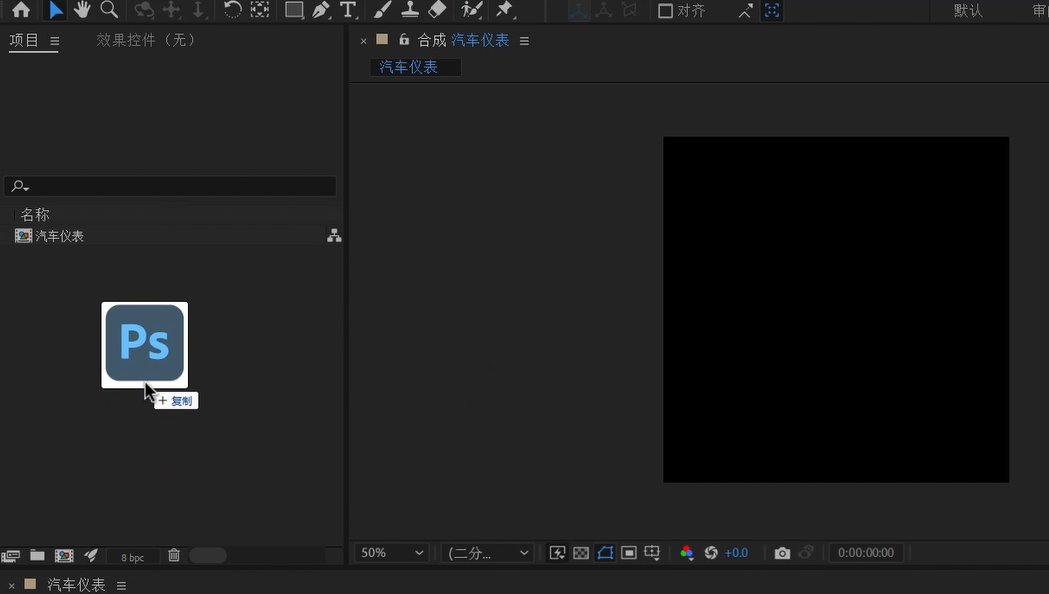
Task: Go to the Home screen icon
Action: coord(21,9)
